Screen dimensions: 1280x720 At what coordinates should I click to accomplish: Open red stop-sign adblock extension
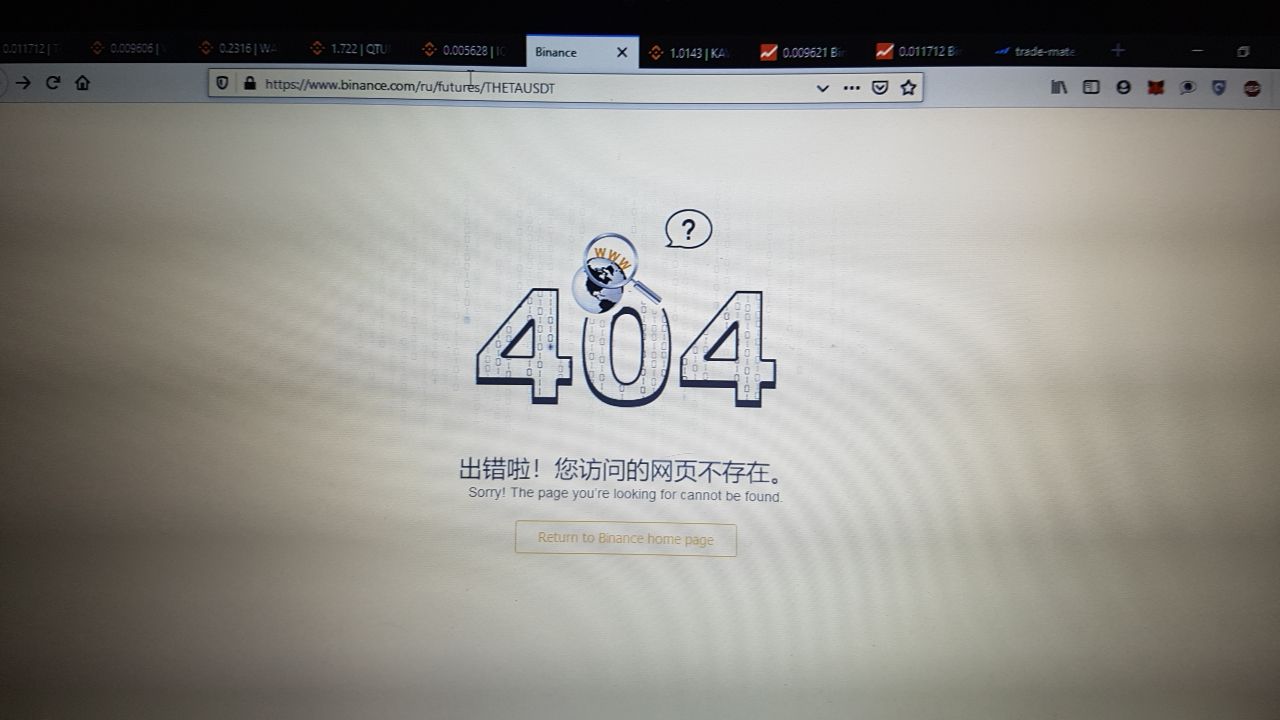(1252, 88)
